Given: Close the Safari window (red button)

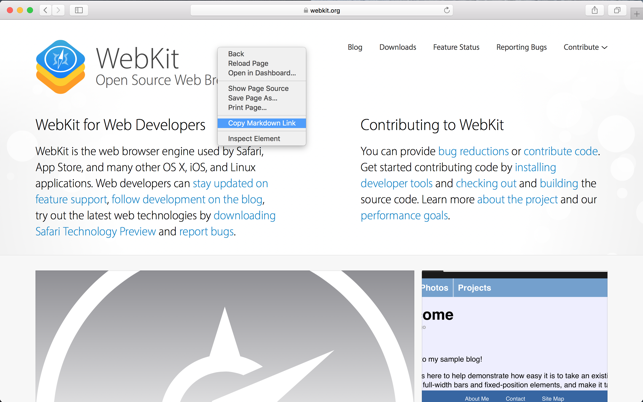Looking at the screenshot, I should pyautogui.click(x=10, y=10).
